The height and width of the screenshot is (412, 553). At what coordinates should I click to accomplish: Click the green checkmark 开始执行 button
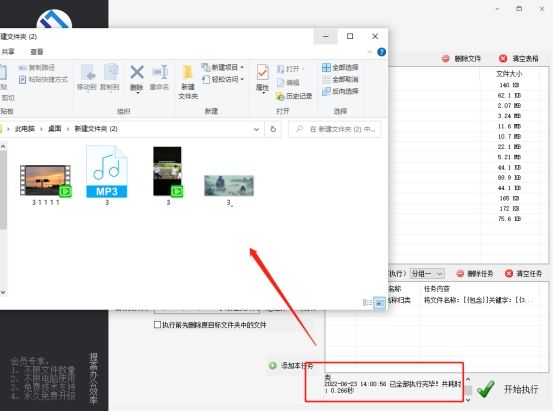pos(486,389)
